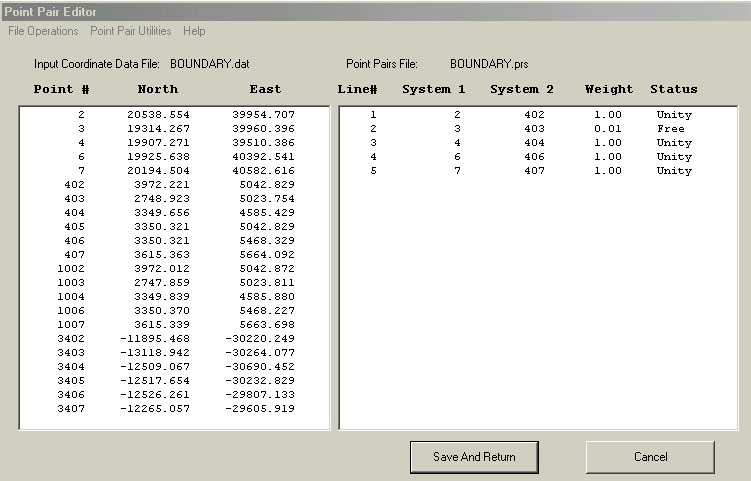Select point 1007 in the coordinate list

(175, 325)
